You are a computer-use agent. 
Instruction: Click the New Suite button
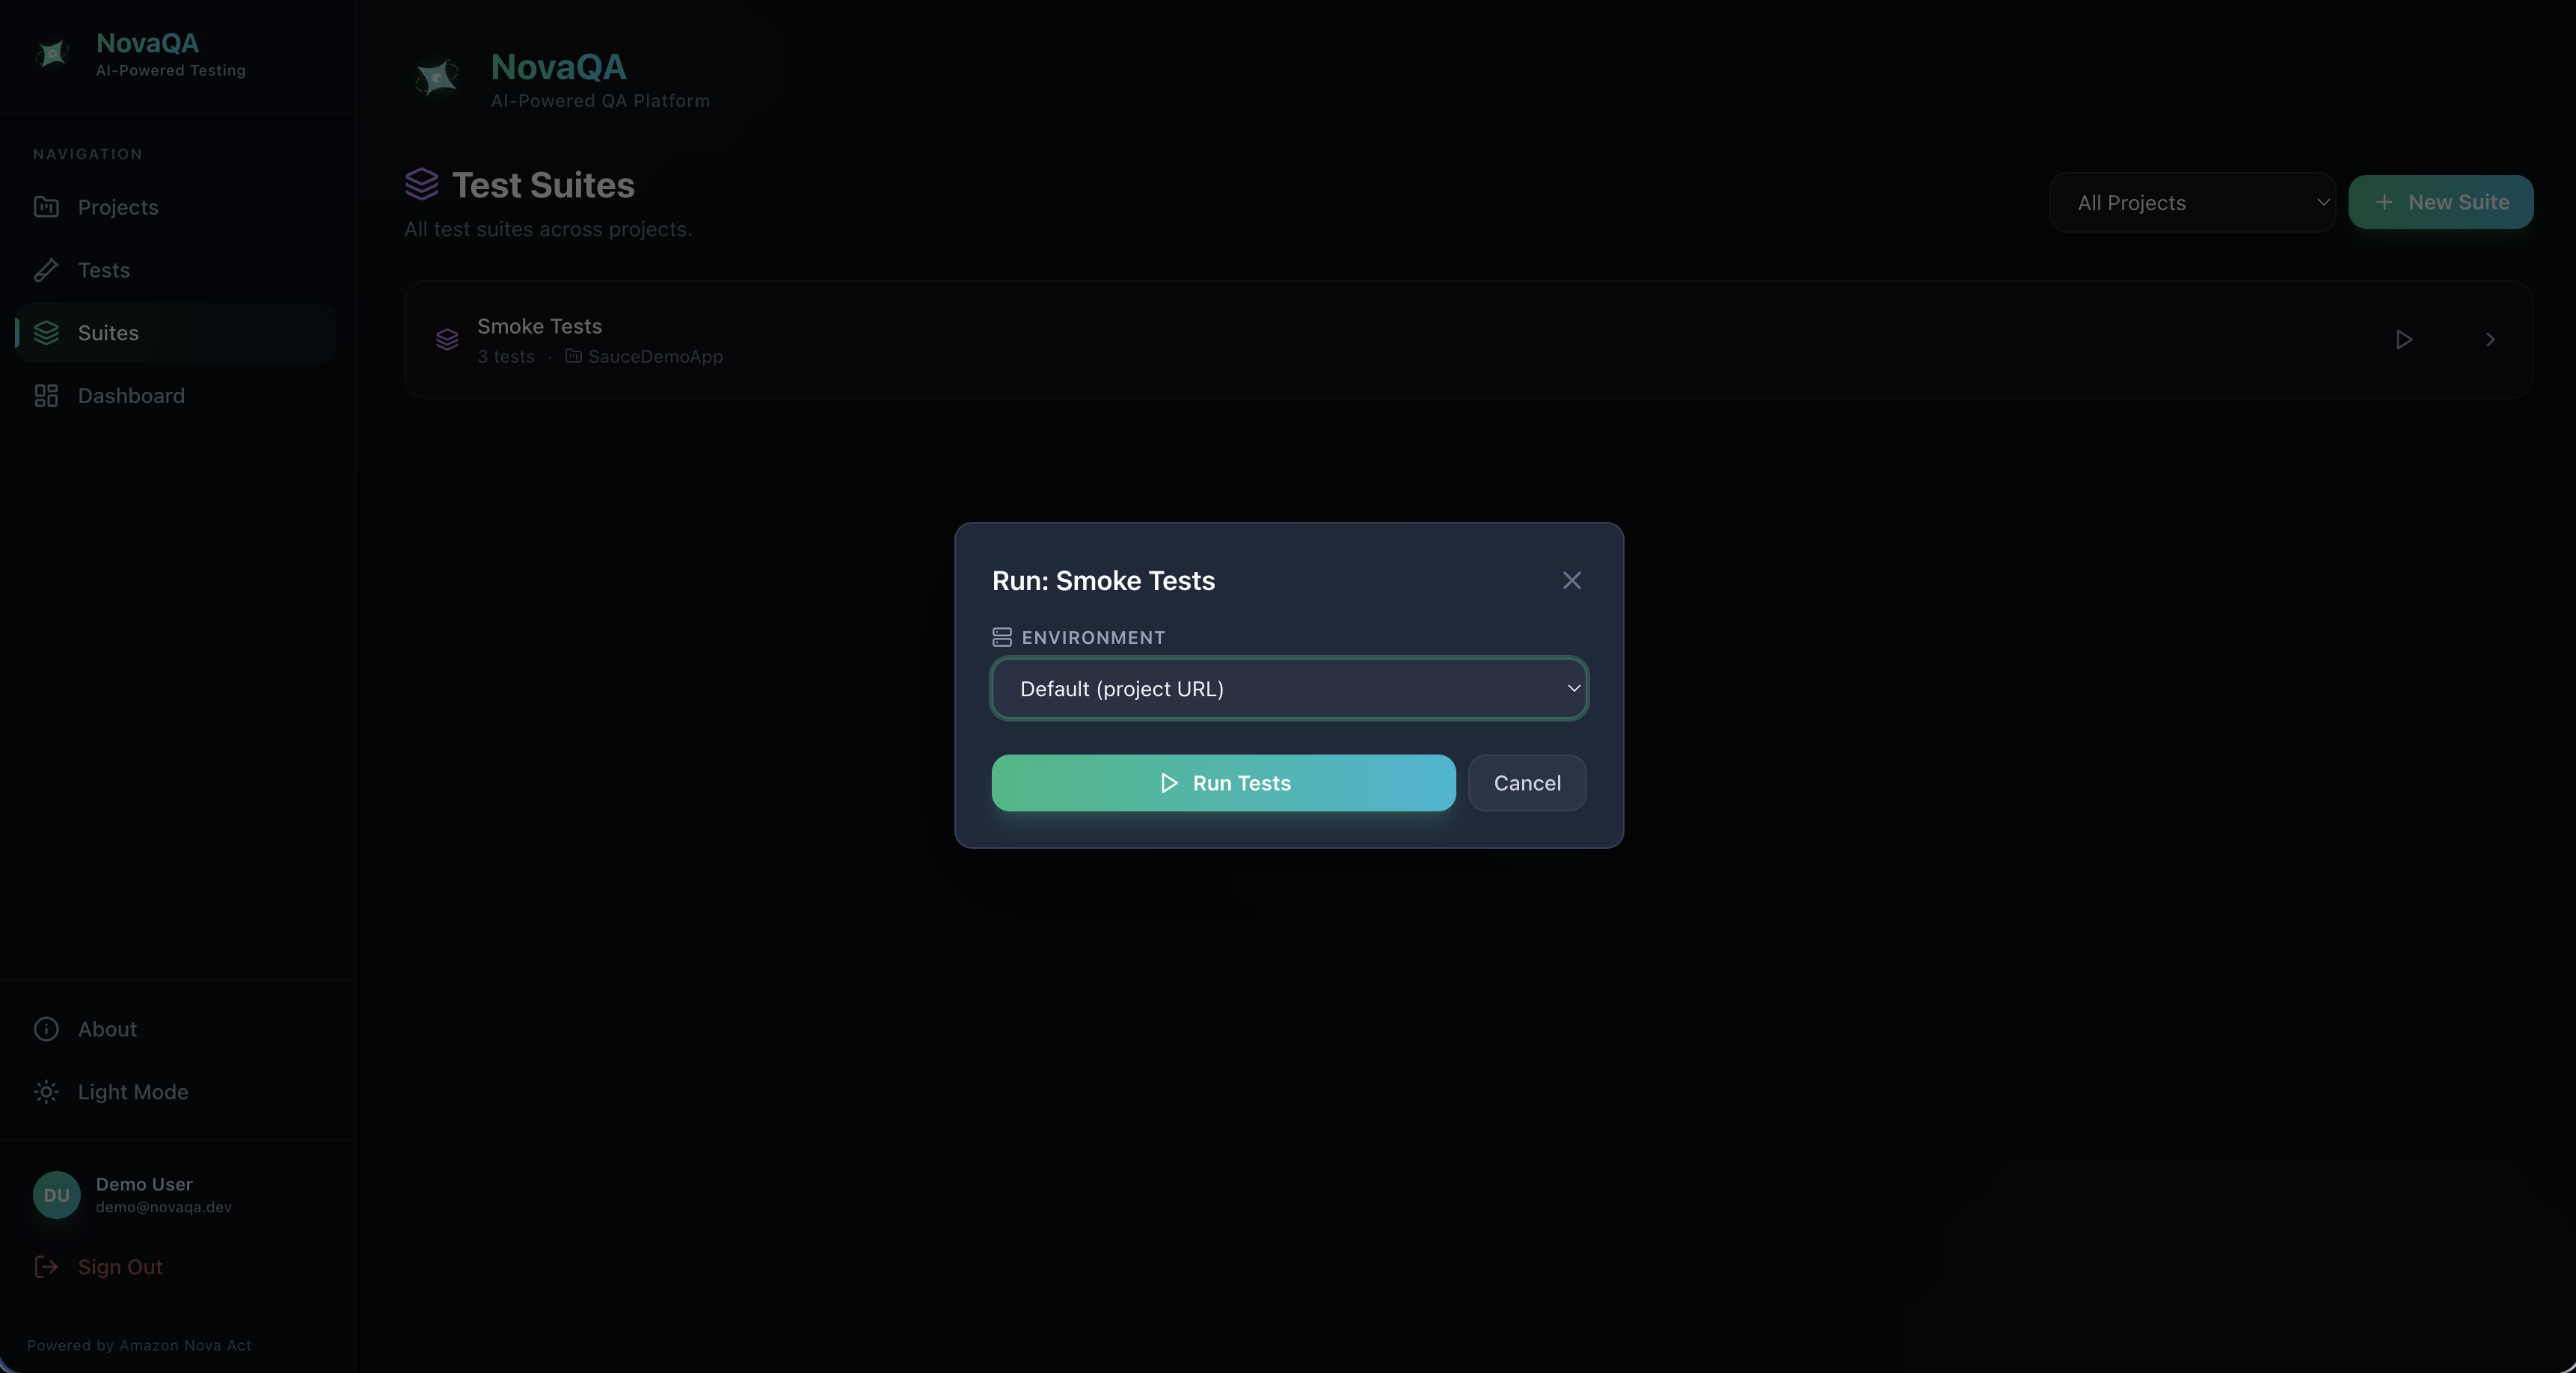point(2440,203)
